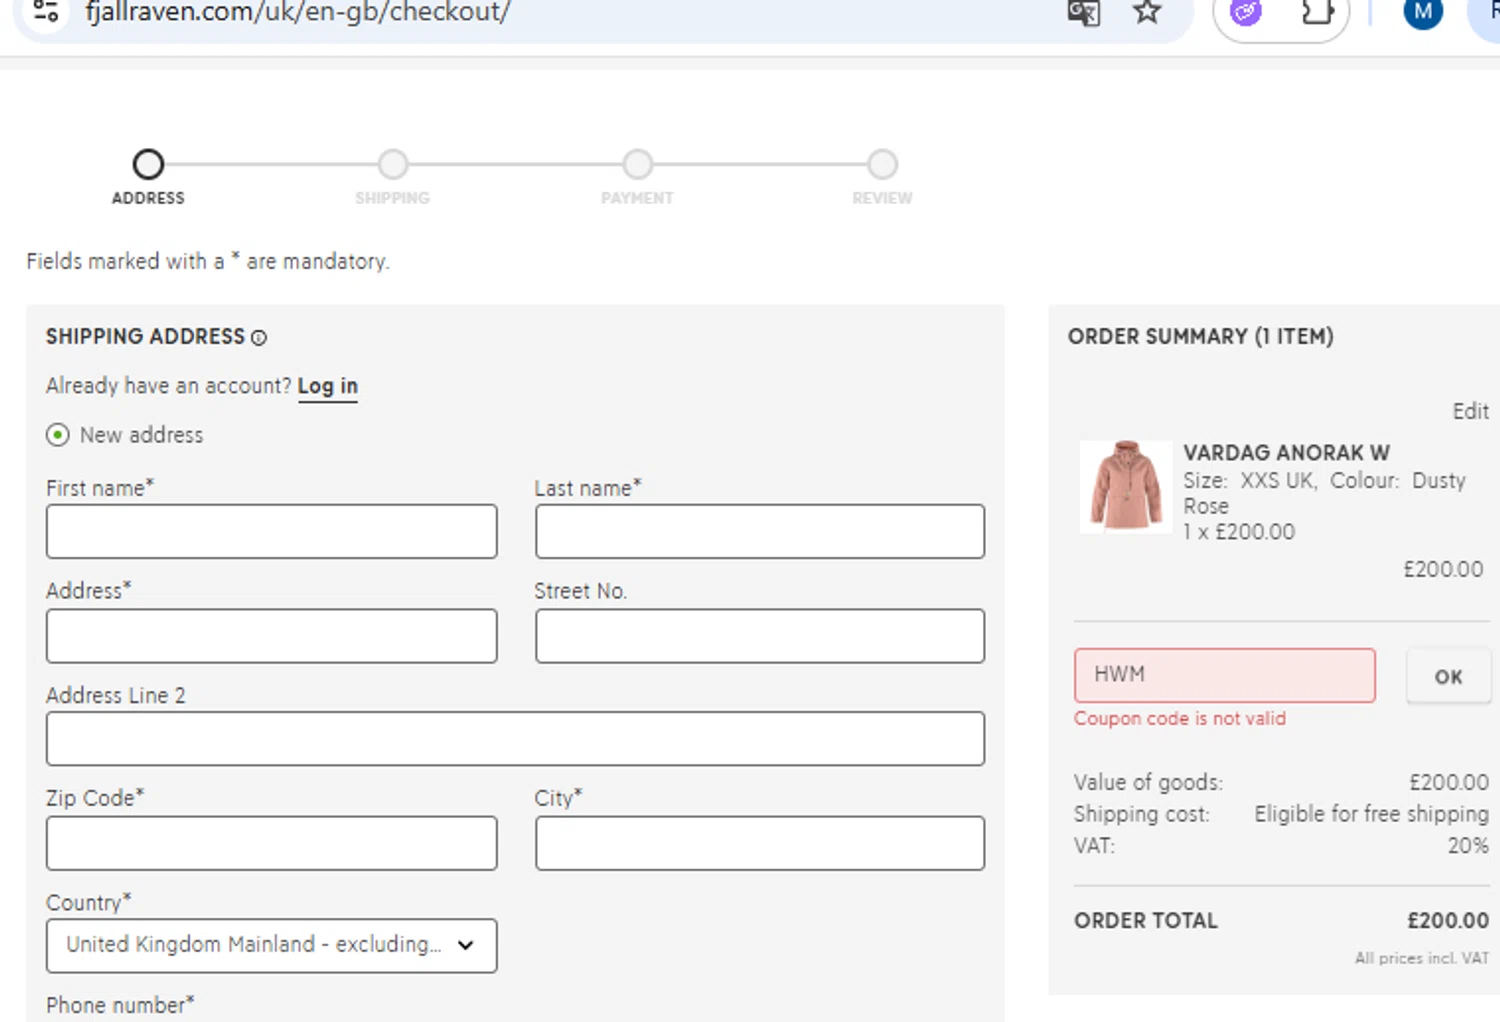Click the browser address bar URL
The height and width of the screenshot is (1022, 1500).
pos(298,12)
